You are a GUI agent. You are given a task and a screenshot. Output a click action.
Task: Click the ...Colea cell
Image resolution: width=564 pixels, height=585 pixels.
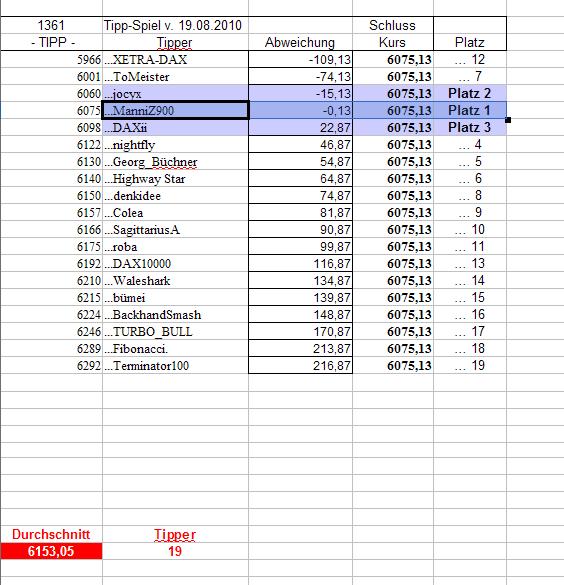coord(175,212)
